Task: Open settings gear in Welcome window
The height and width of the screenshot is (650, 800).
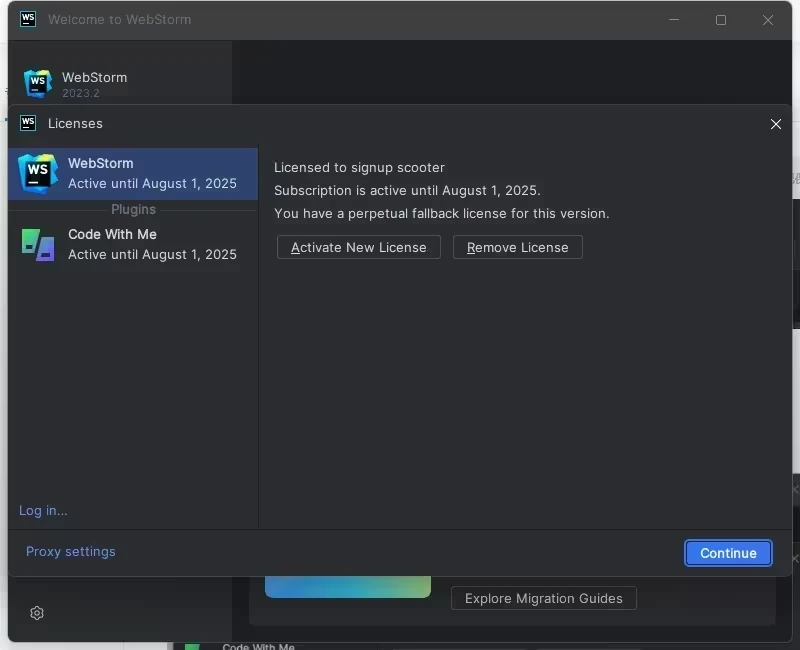Action: [x=37, y=613]
